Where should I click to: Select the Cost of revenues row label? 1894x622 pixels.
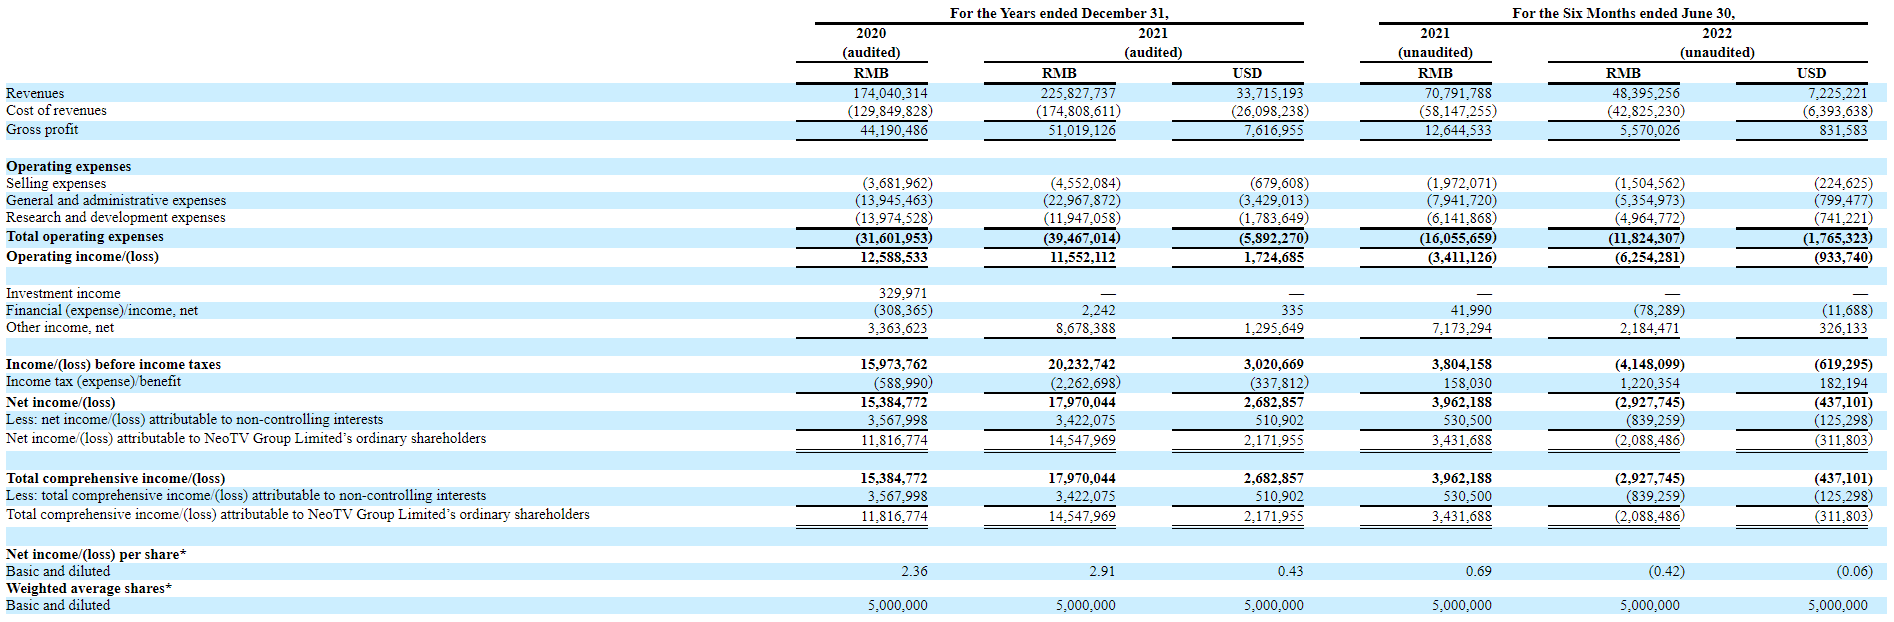[x=56, y=110]
